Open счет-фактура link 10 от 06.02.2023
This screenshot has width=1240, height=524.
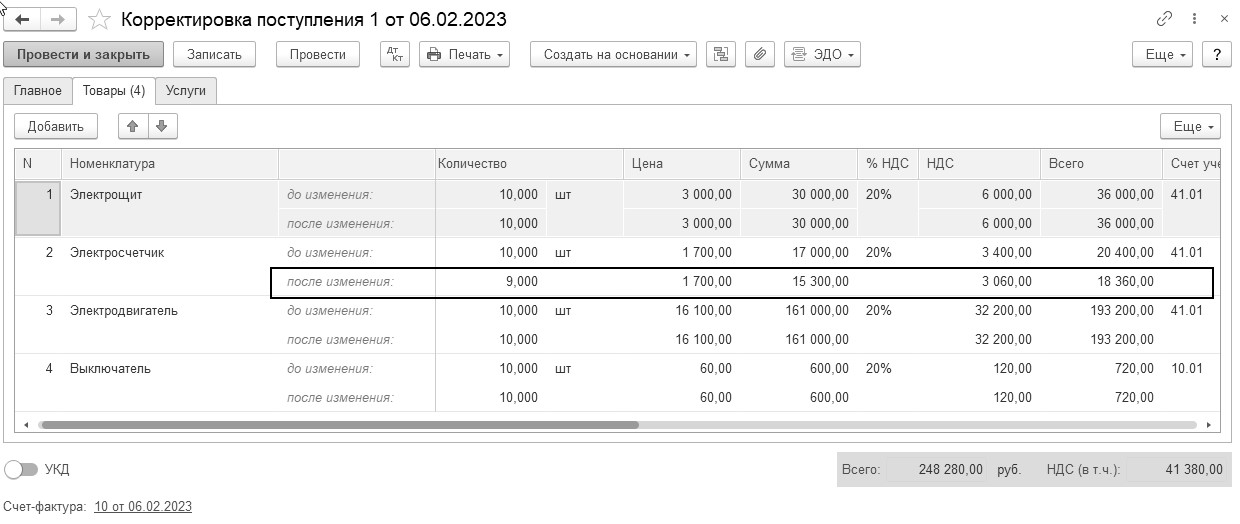click(143, 507)
